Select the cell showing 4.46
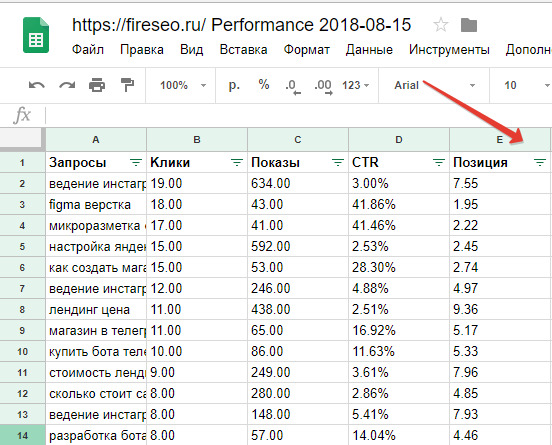The image size is (552, 445). point(500,435)
